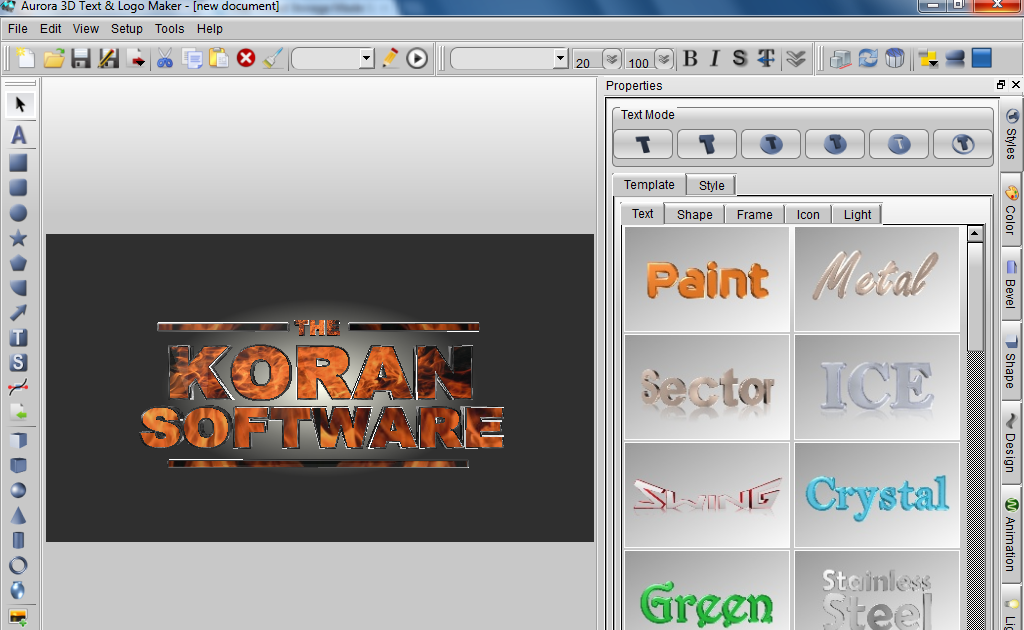The image size is (1024, 630).
Task: Click the solid blue square icon
Action: pos(982,58)
